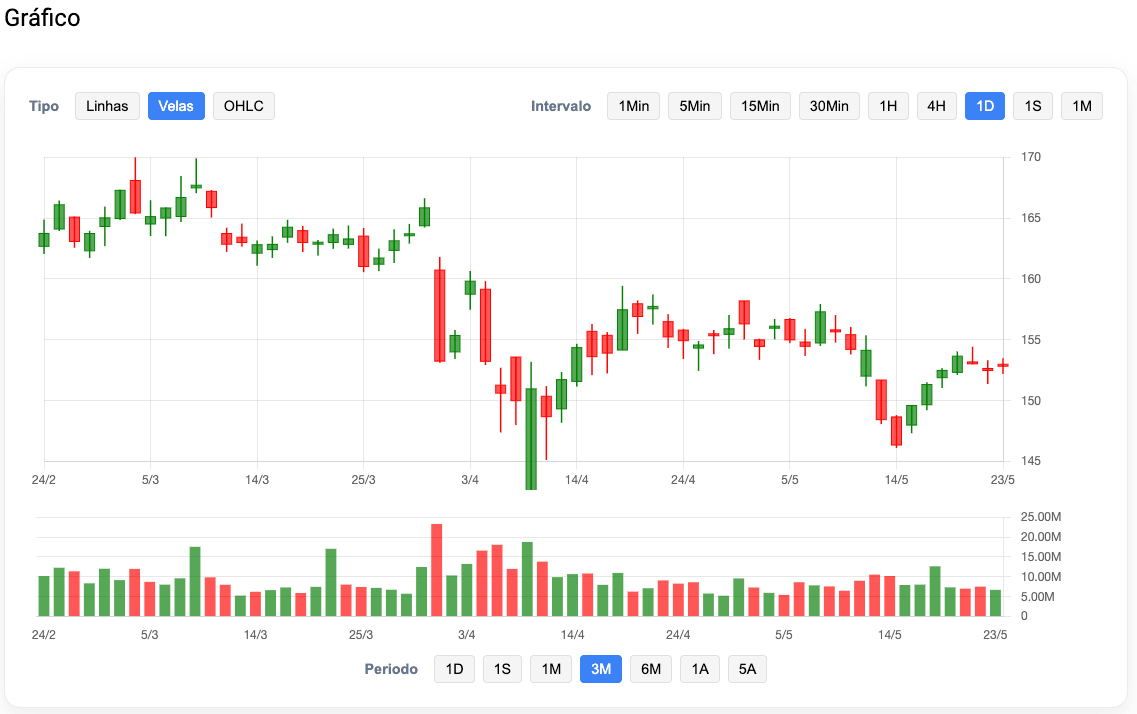
Task: Switch interval to 1S weekly
Action: pyautogui.click(x=1033, y=106)
